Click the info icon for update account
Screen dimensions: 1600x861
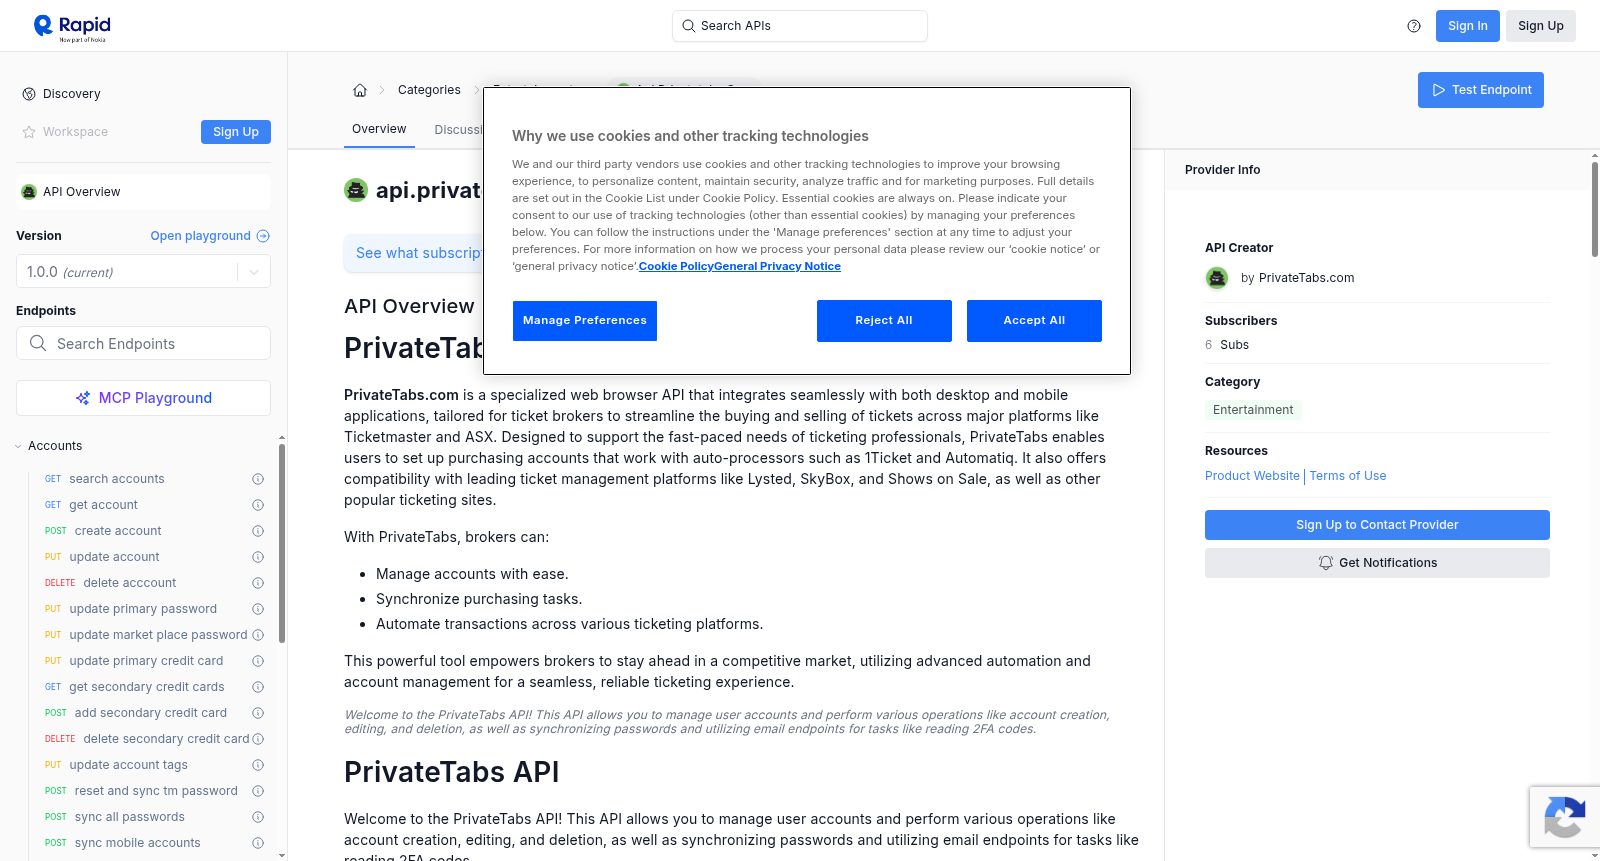point(258,557)
